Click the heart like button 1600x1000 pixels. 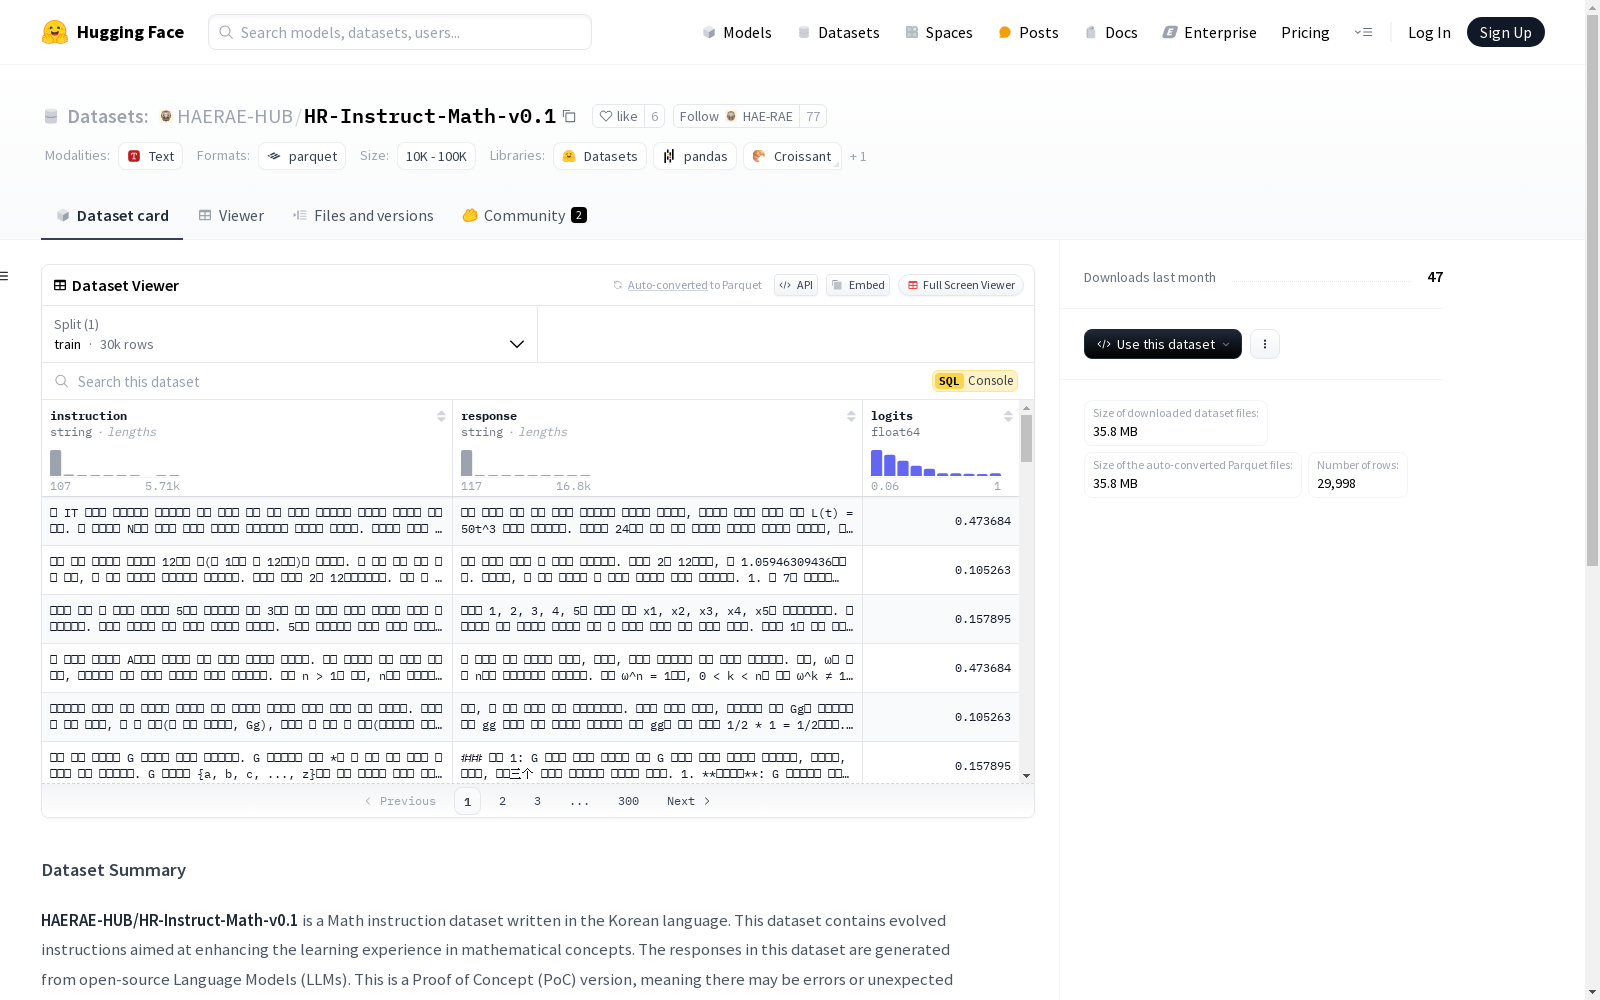619,116
